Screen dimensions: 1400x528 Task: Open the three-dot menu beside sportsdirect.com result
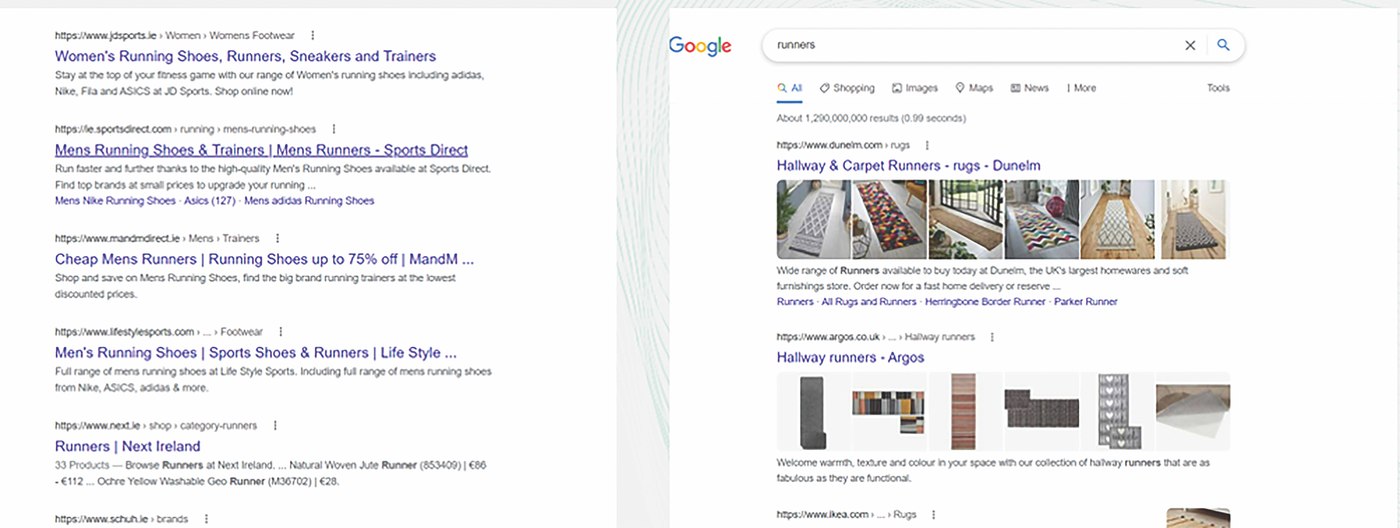point(333,129)
